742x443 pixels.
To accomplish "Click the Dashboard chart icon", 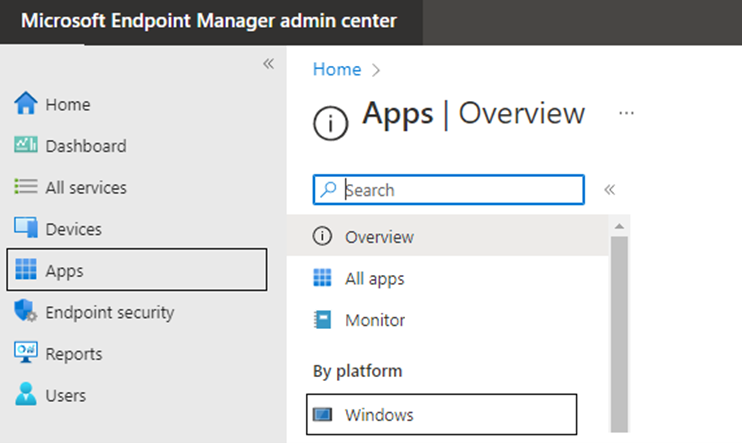I will click(x=26, y=145).
